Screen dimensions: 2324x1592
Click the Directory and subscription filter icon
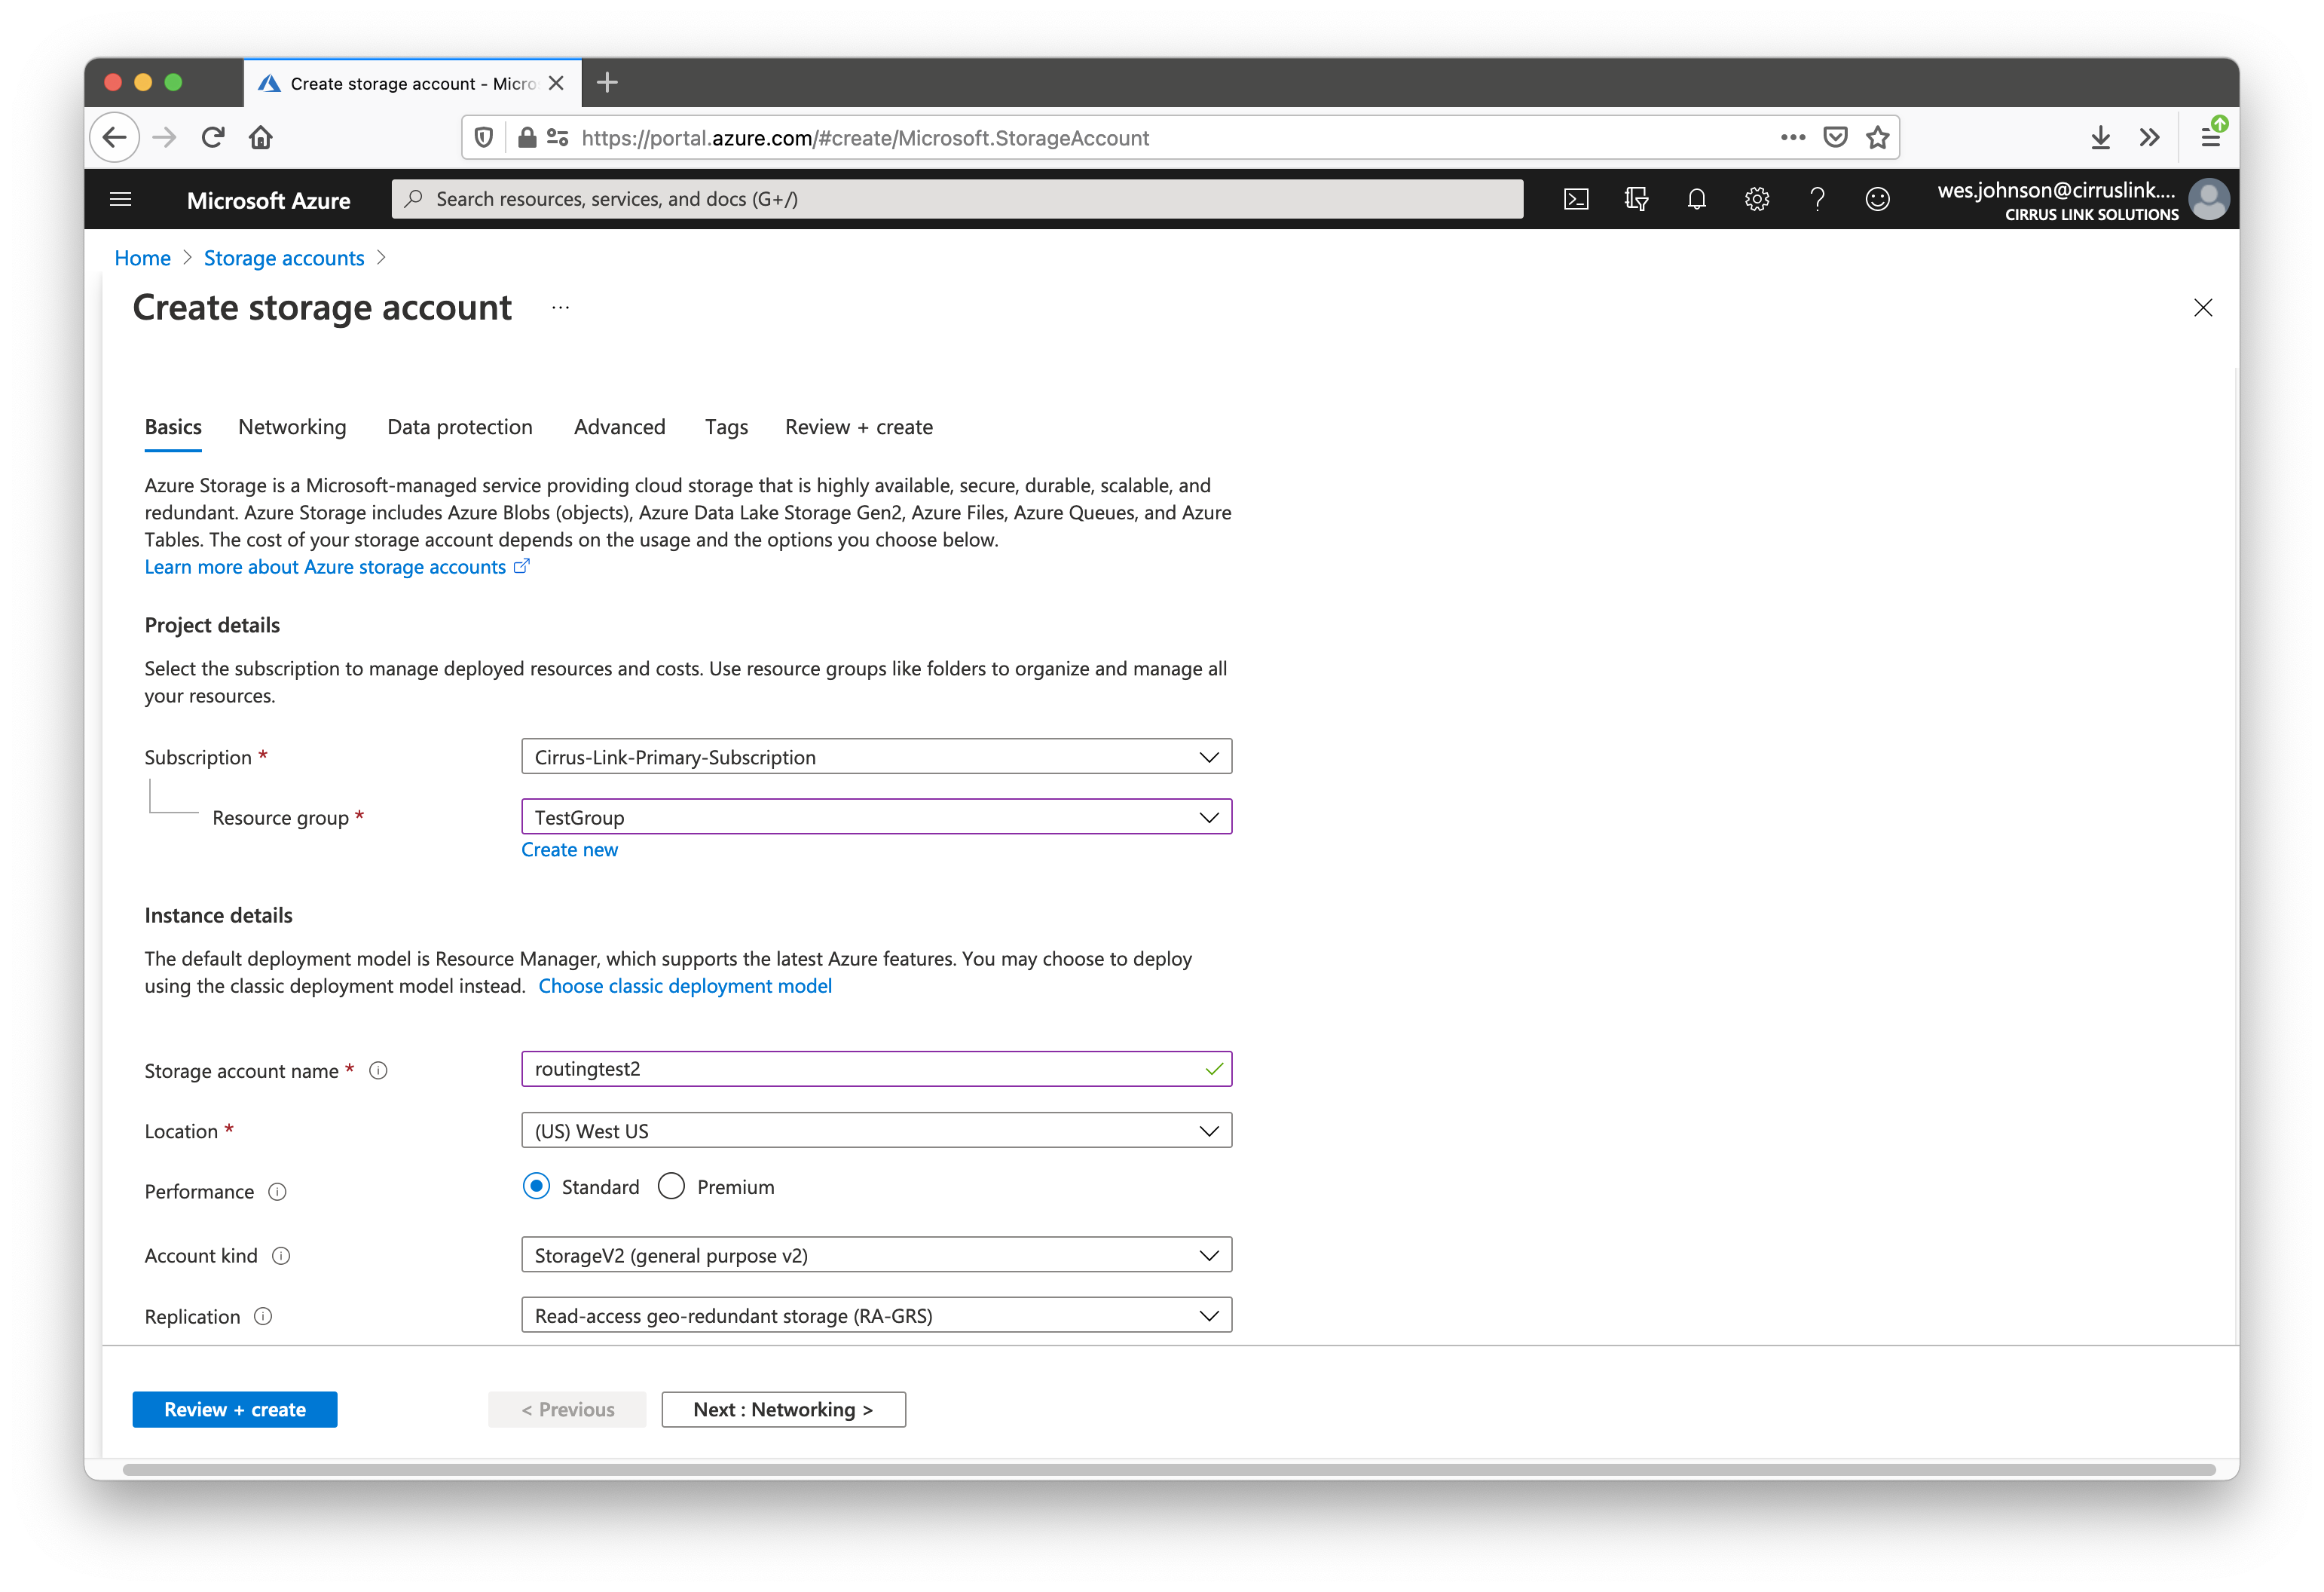(1636, 199)
